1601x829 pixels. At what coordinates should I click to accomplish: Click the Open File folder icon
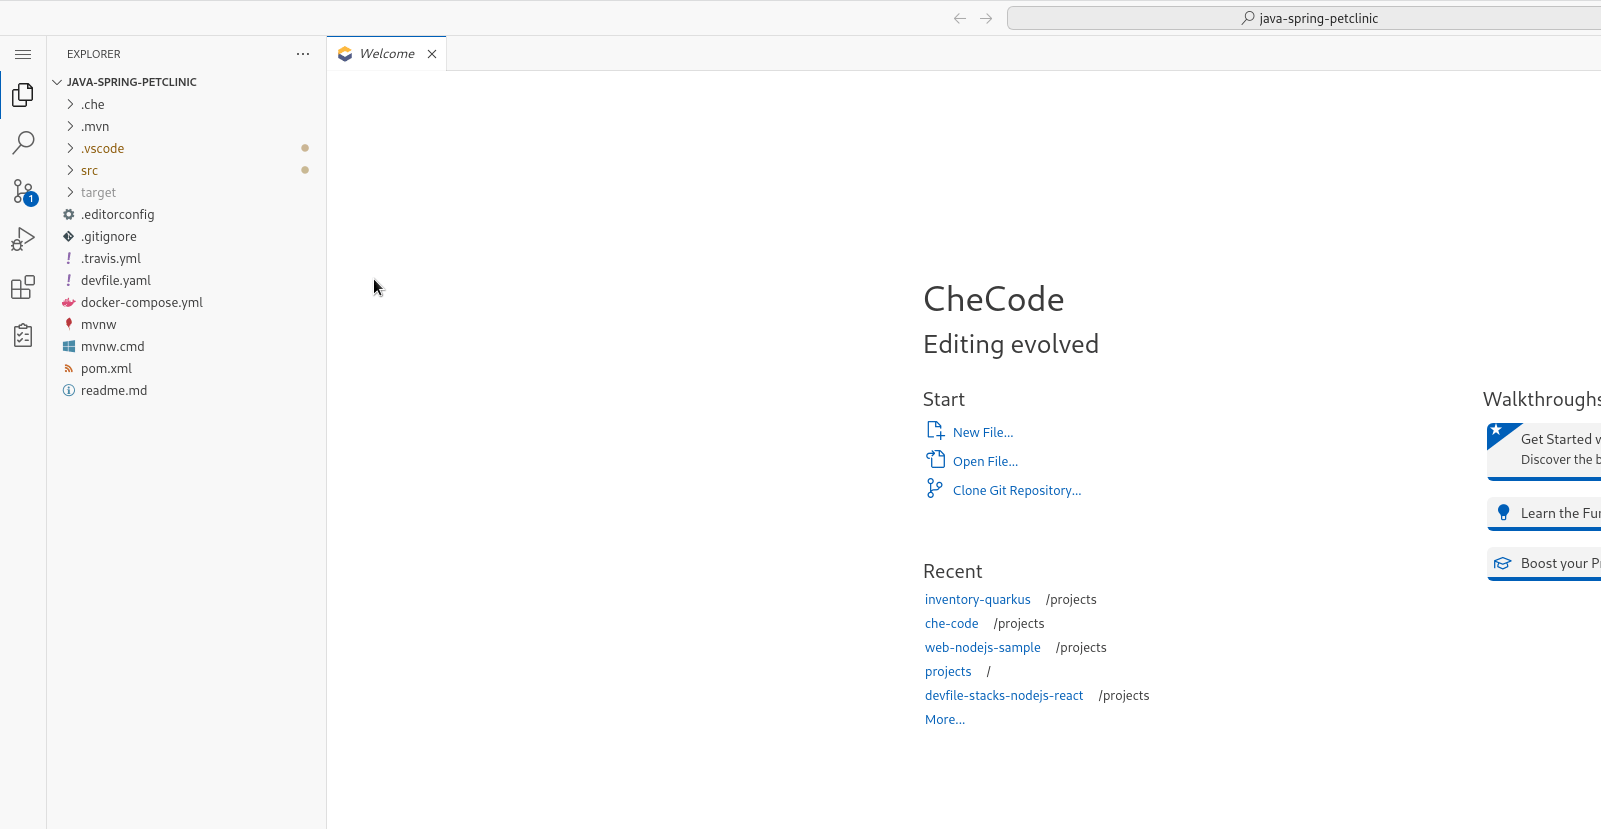pyautogui.click(x=935, y=459)
